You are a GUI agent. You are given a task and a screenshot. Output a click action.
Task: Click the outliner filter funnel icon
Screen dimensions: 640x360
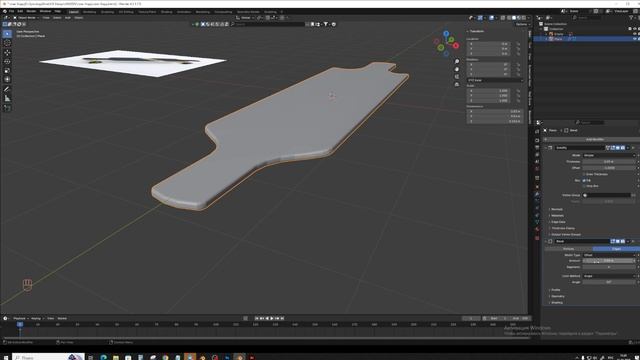coord(632,18)
